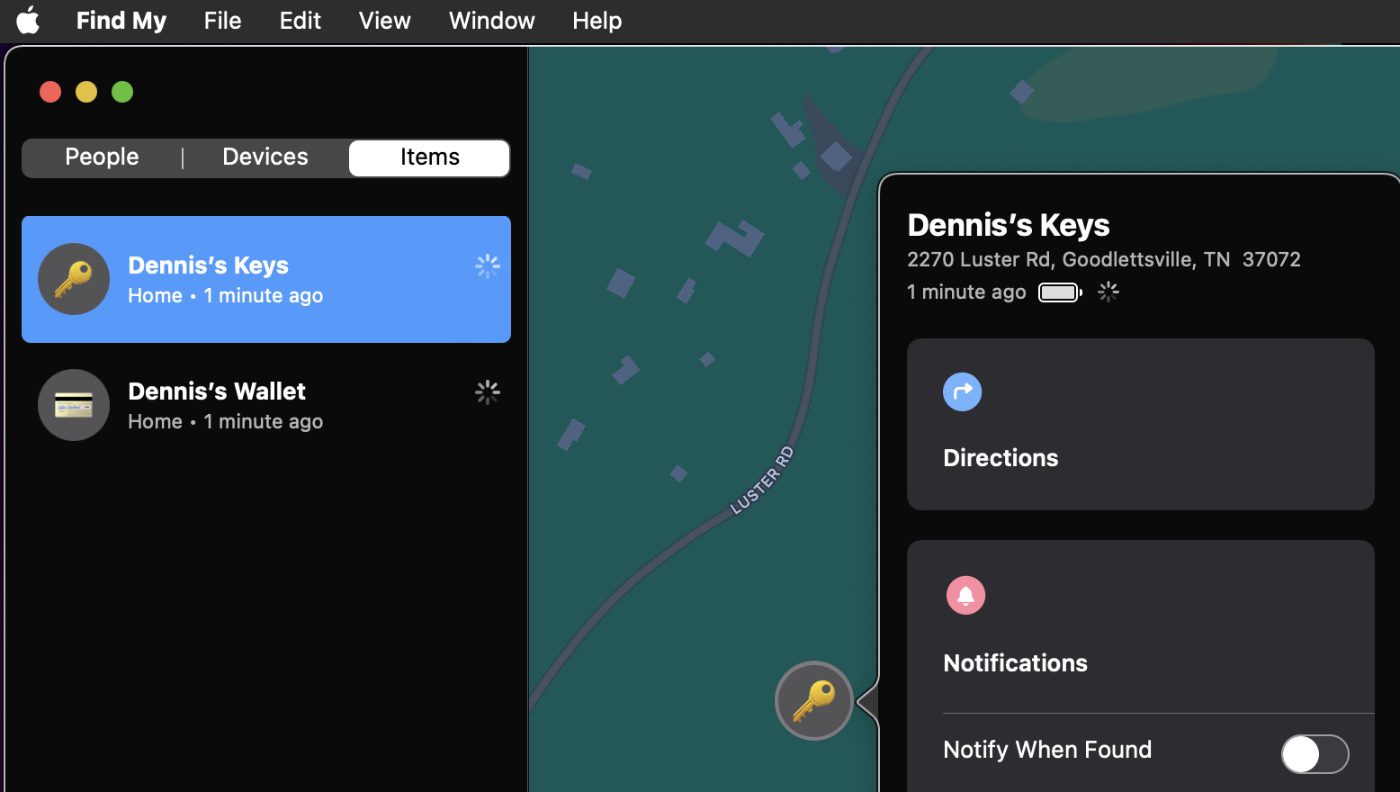Click the pink Notifications bell icon
1400x792 pixels.
pyautogui.click(x=965, y=596)
